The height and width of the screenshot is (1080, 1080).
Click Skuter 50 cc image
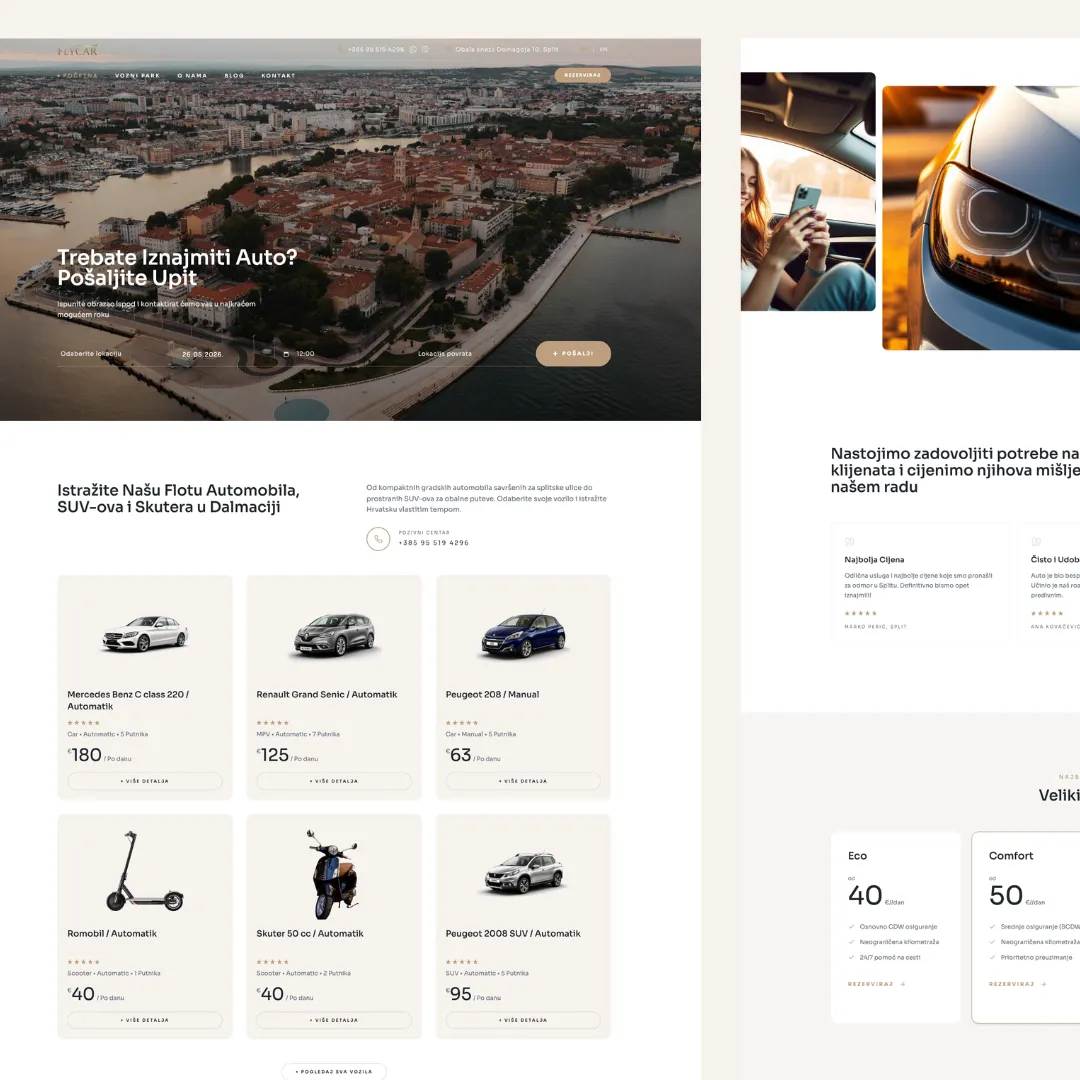coord(334,874)
